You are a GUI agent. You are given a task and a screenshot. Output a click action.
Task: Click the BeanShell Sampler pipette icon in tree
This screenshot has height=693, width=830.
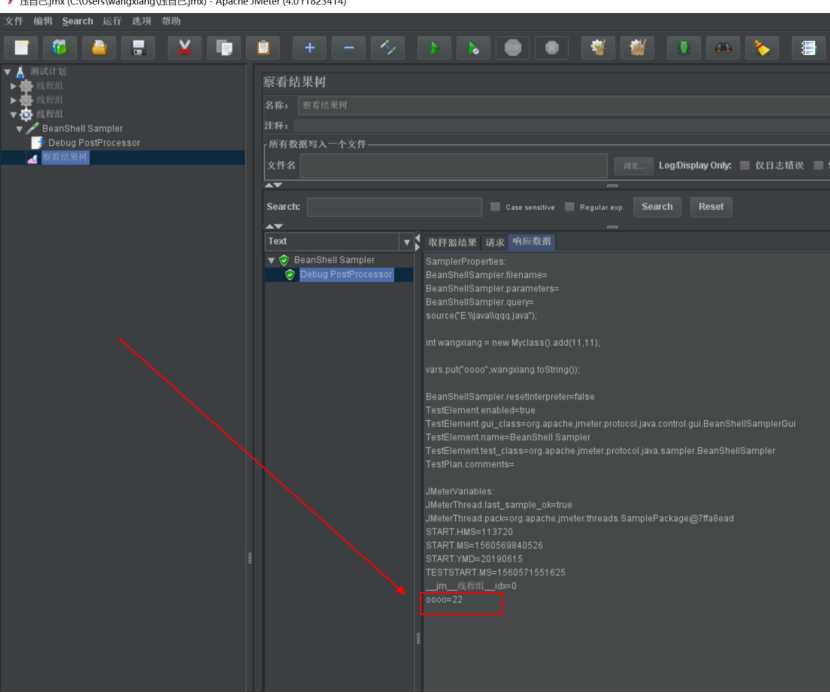coord(32,129)
